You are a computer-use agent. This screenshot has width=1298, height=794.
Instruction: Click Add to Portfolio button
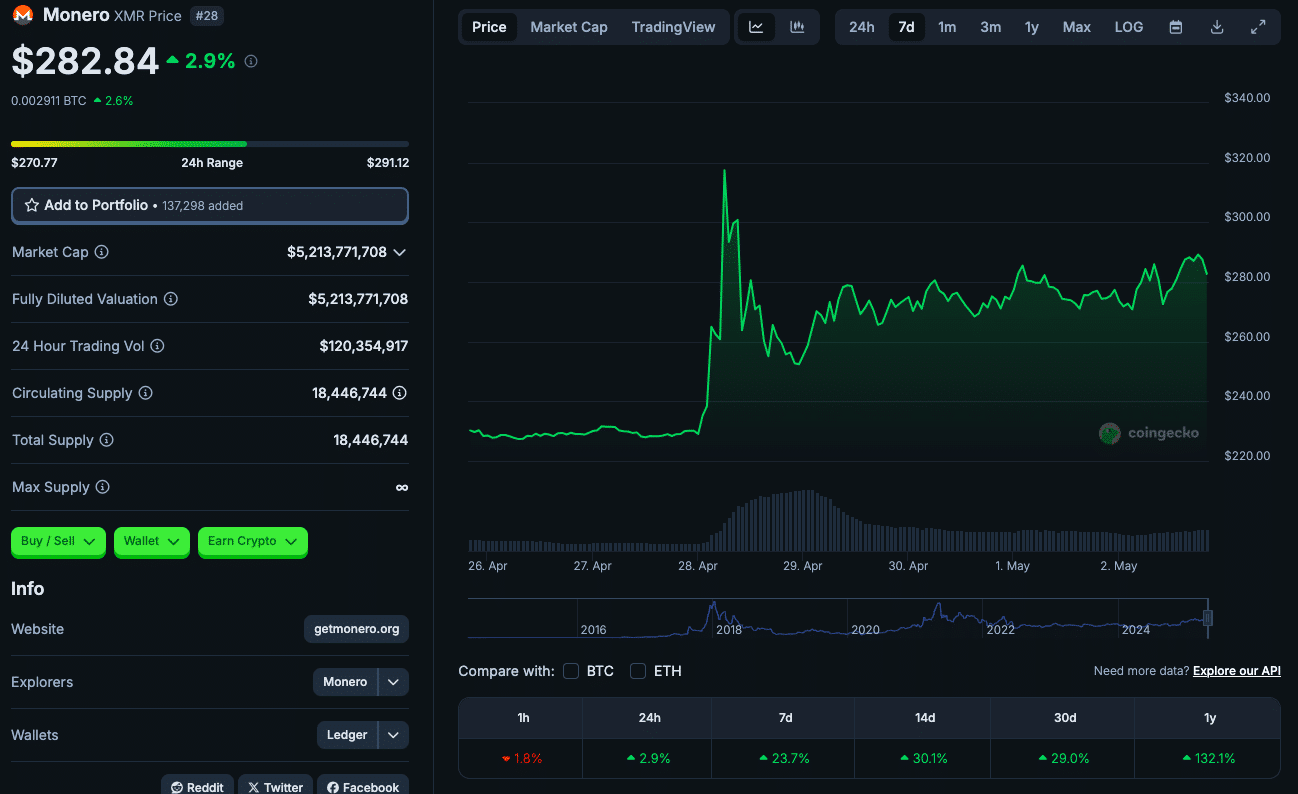coord(210,205)
